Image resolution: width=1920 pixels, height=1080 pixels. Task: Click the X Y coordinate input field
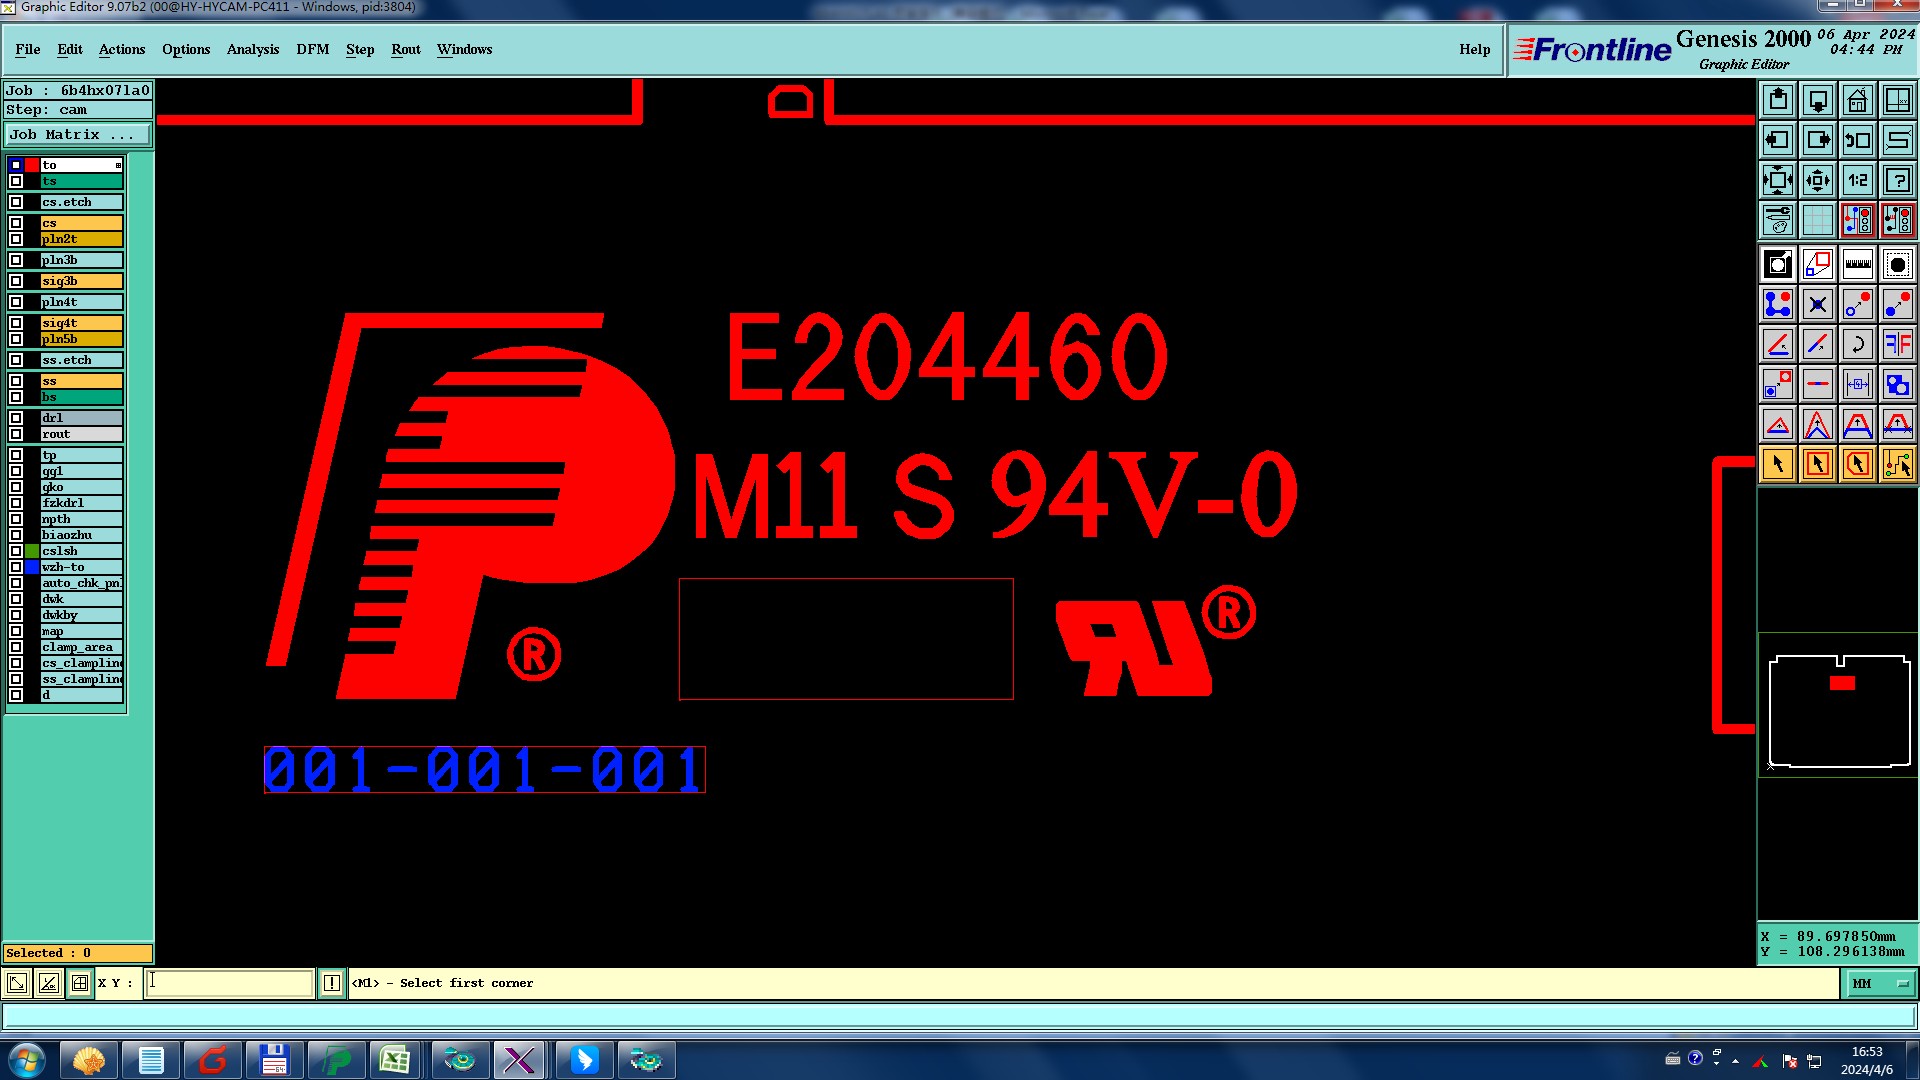point(229,984)
